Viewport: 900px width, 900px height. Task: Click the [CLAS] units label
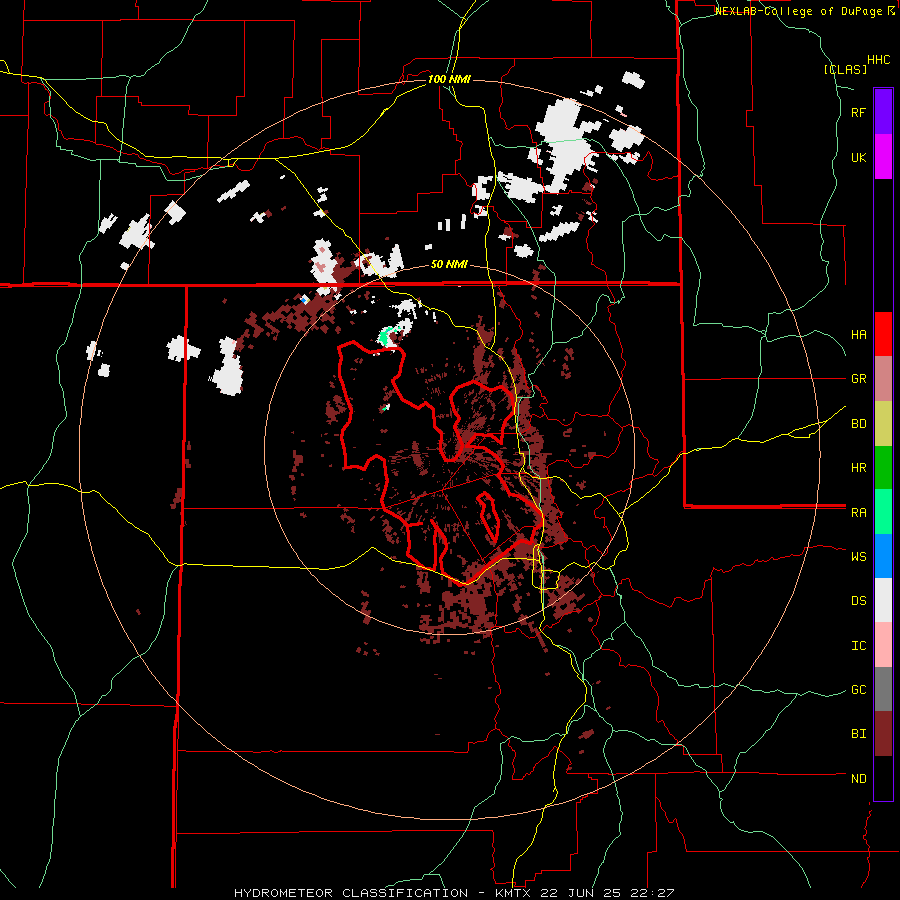(845, 69)
